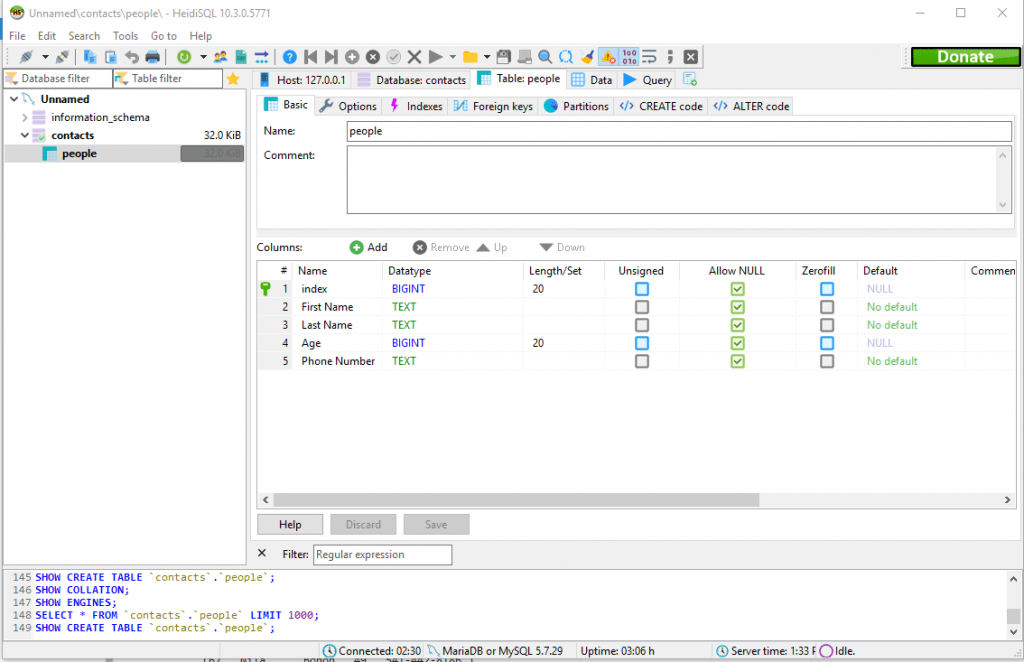
Task: Click the star favorites icon beside Table filter
Action: coord(233,79)
